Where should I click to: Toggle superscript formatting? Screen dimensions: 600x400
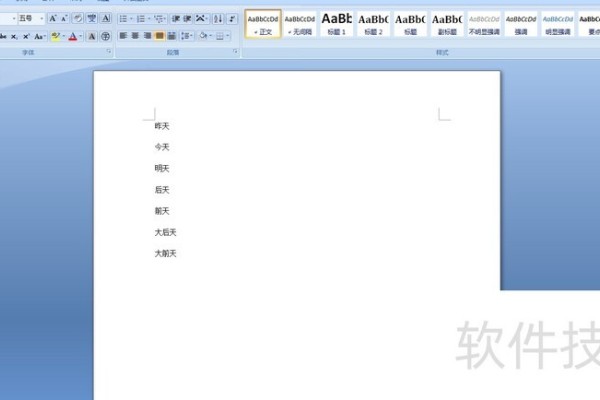coord(26,37)
